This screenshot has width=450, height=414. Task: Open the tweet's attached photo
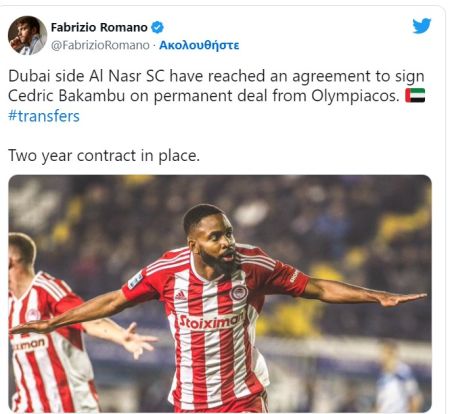click(x=220, y=294)
